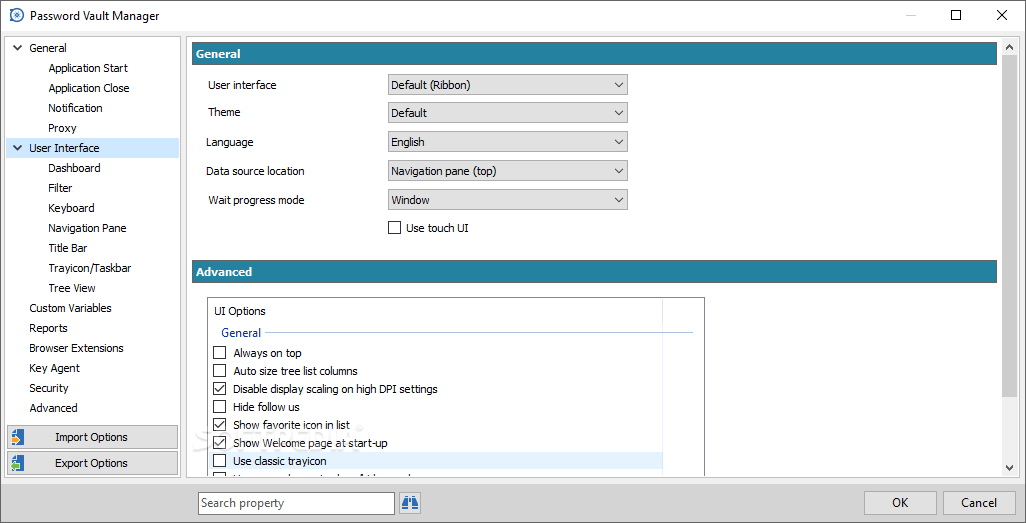Enable the Use touch UI checkbox
This screenshot has width=1026, height=523.
pyautogui.click(x=395, y=228)
